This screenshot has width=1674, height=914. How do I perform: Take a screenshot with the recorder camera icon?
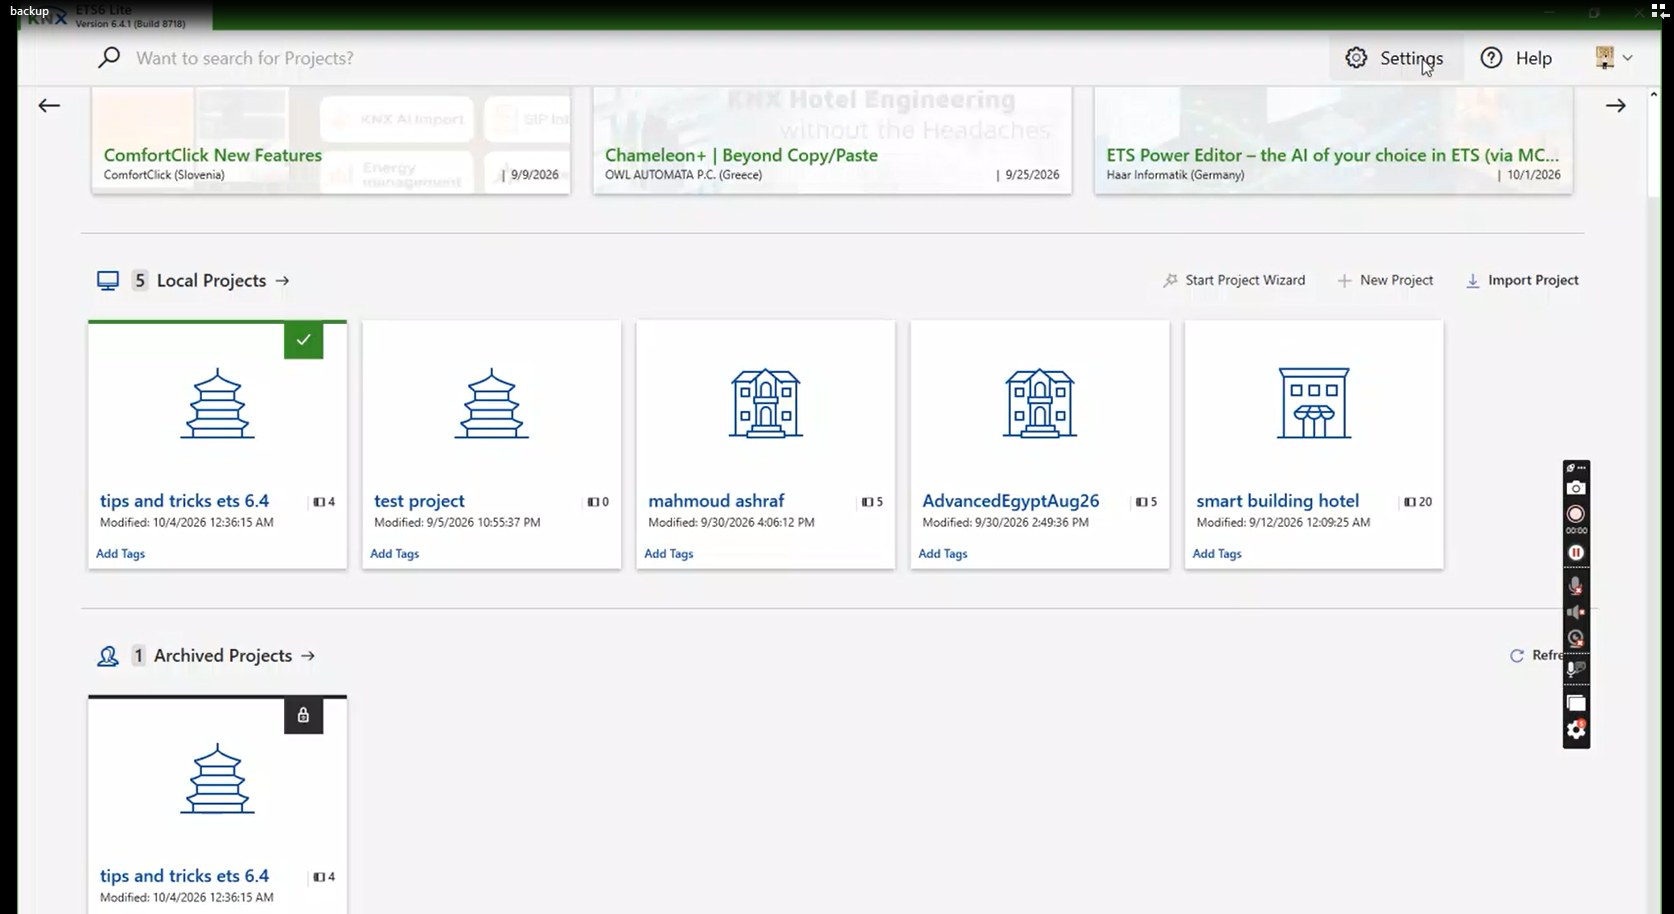click(1576, 488)
